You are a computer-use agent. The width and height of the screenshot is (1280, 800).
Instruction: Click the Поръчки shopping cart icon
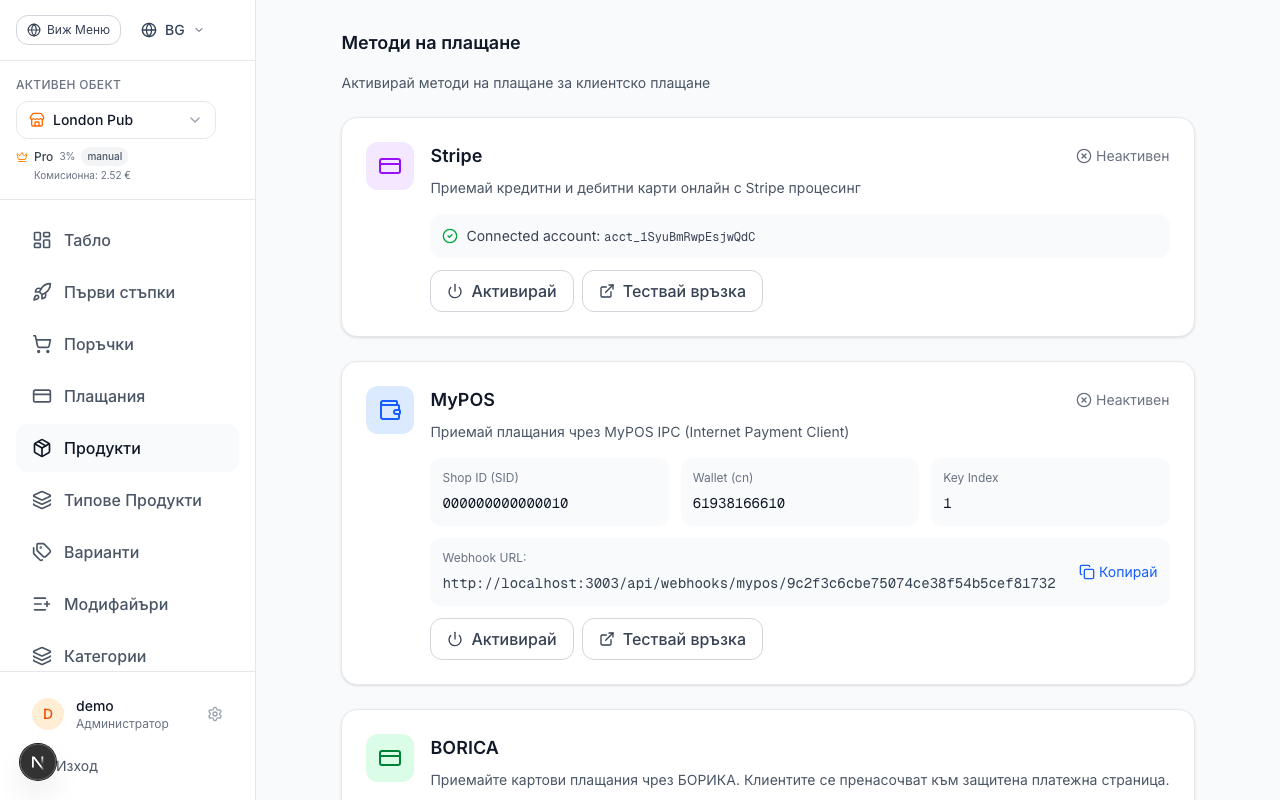(x=41, y=344)
